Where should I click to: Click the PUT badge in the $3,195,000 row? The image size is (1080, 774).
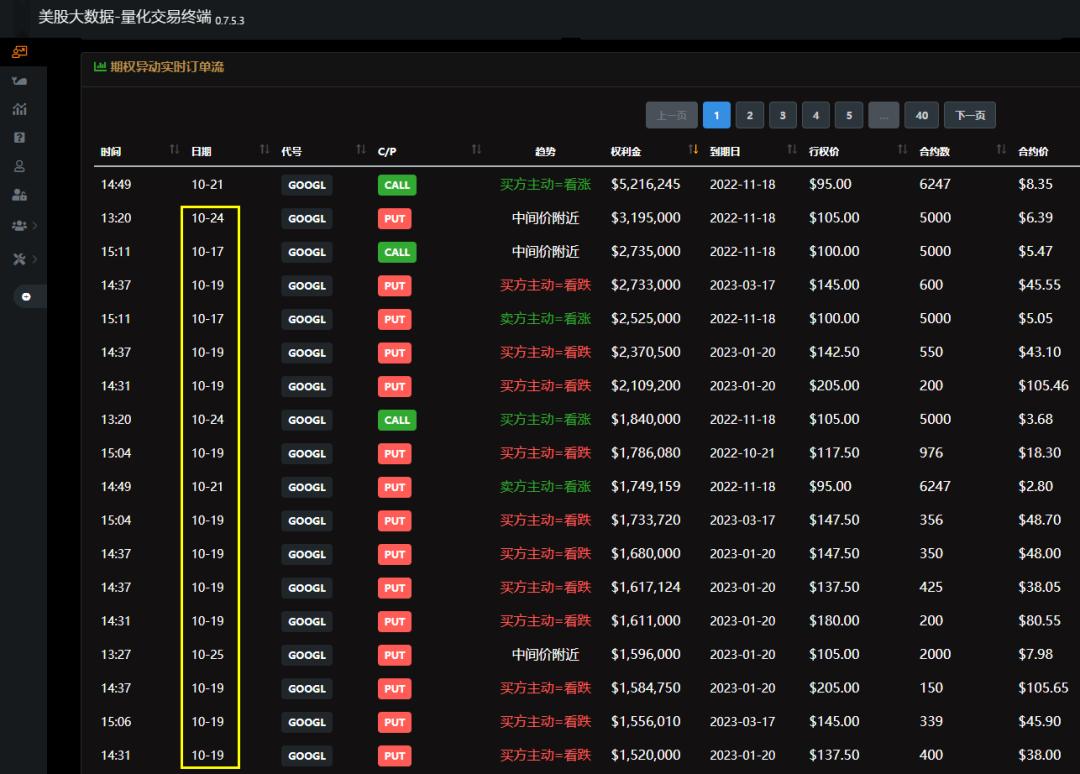point(395,218)
